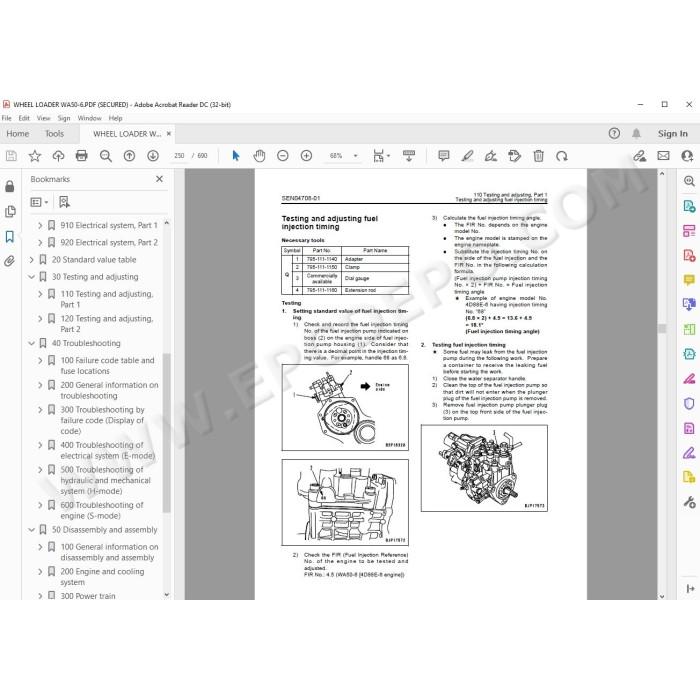Open the page thumbnails panel
Viewport: 700px width, 700px height.
(9, 211)
